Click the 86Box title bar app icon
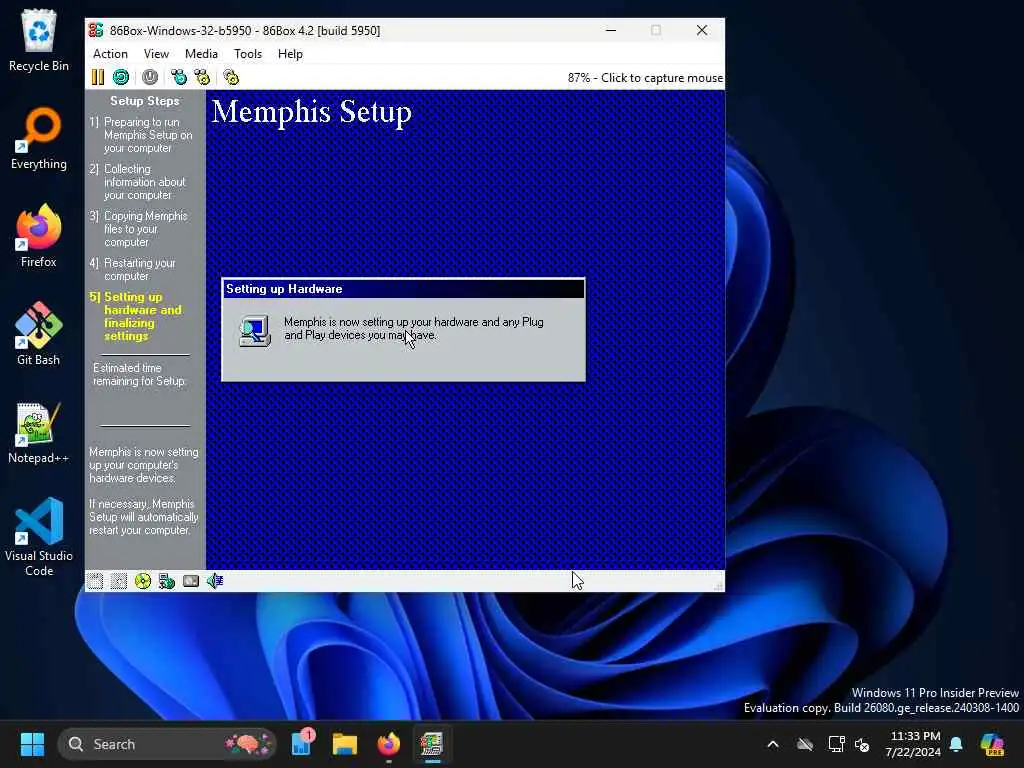Screen dimensions: 1024x768 [96, 30]
